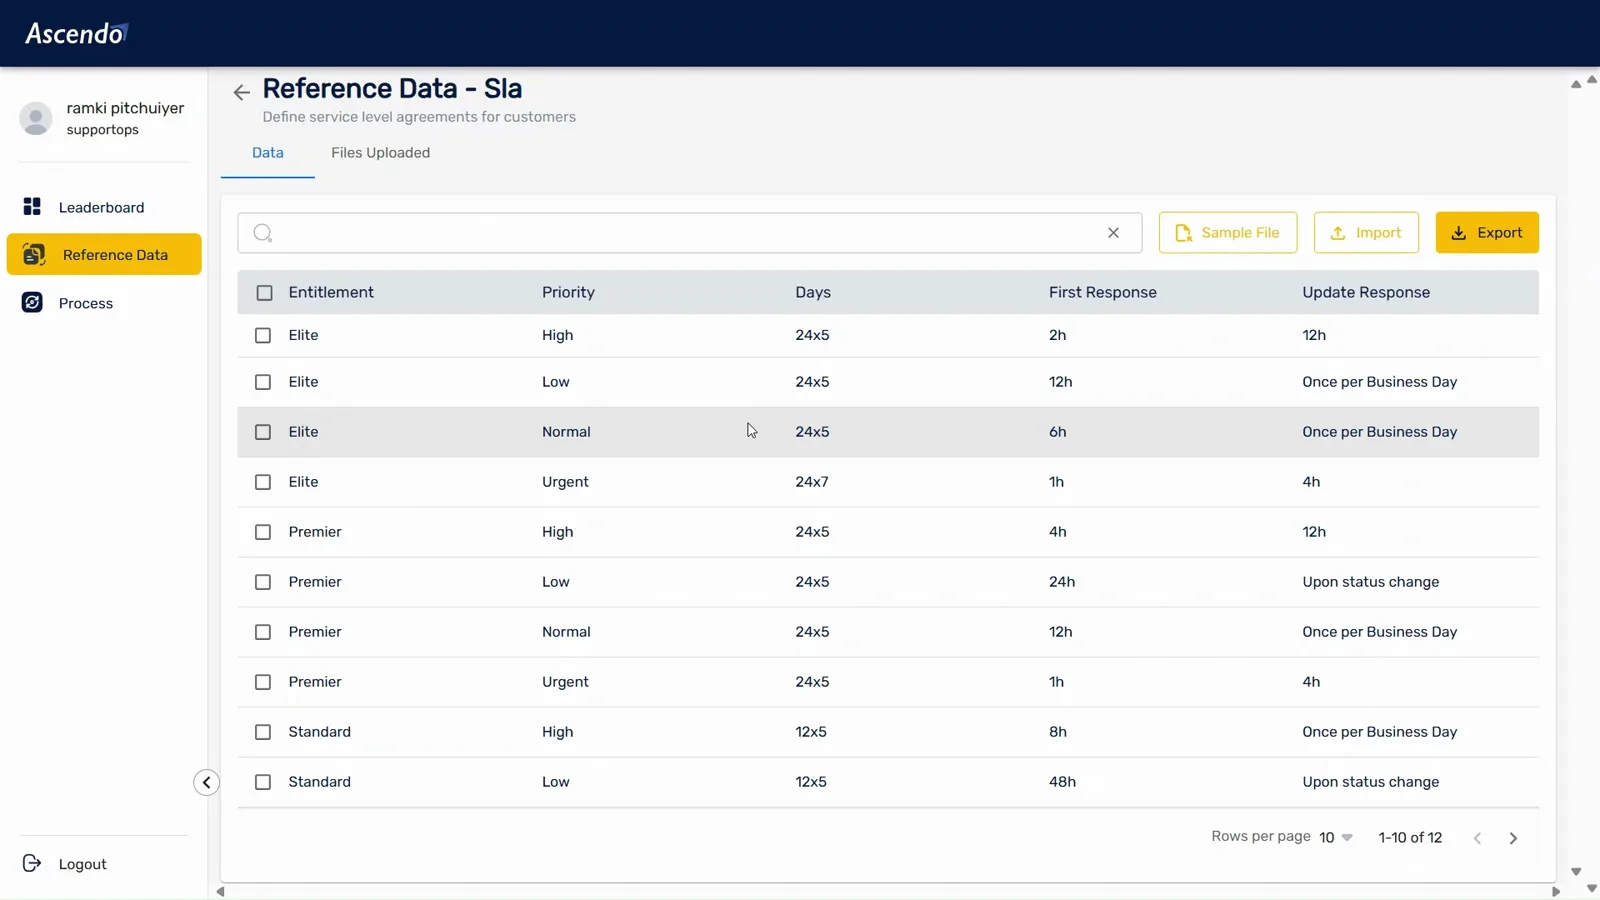Click 24x7 in the Elite Urgent row
Screen dimensions: 1600x900
point(811,482)
